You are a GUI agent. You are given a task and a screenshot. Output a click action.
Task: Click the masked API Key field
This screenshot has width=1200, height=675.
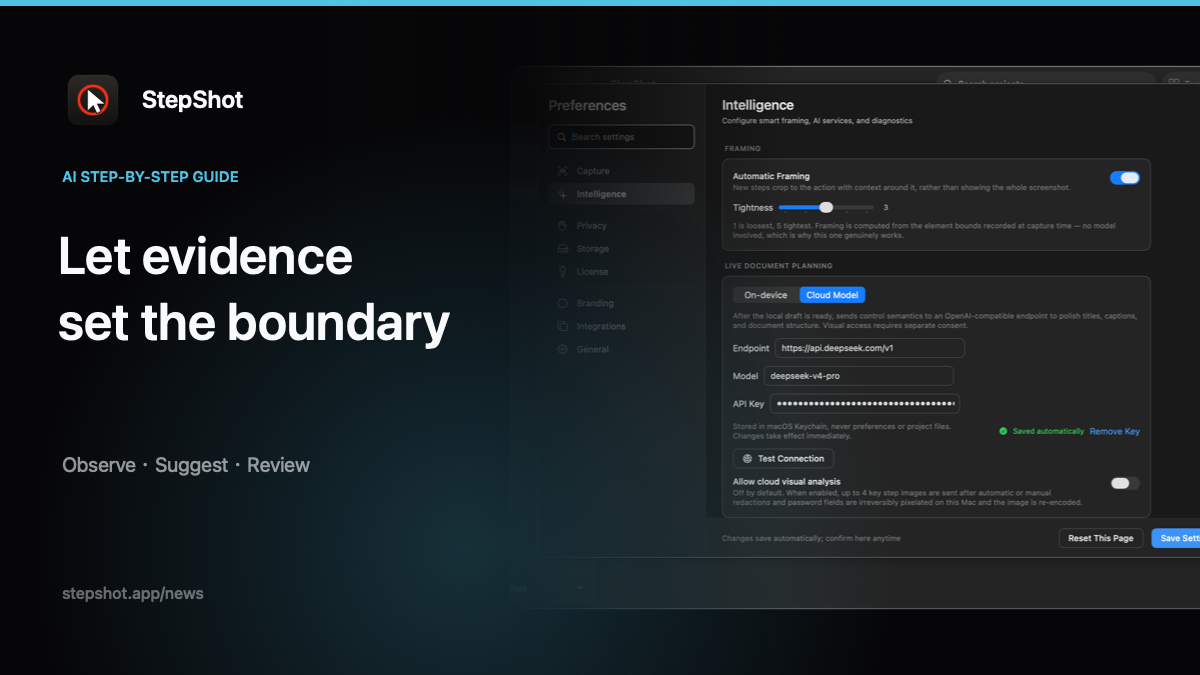[864, 404]
